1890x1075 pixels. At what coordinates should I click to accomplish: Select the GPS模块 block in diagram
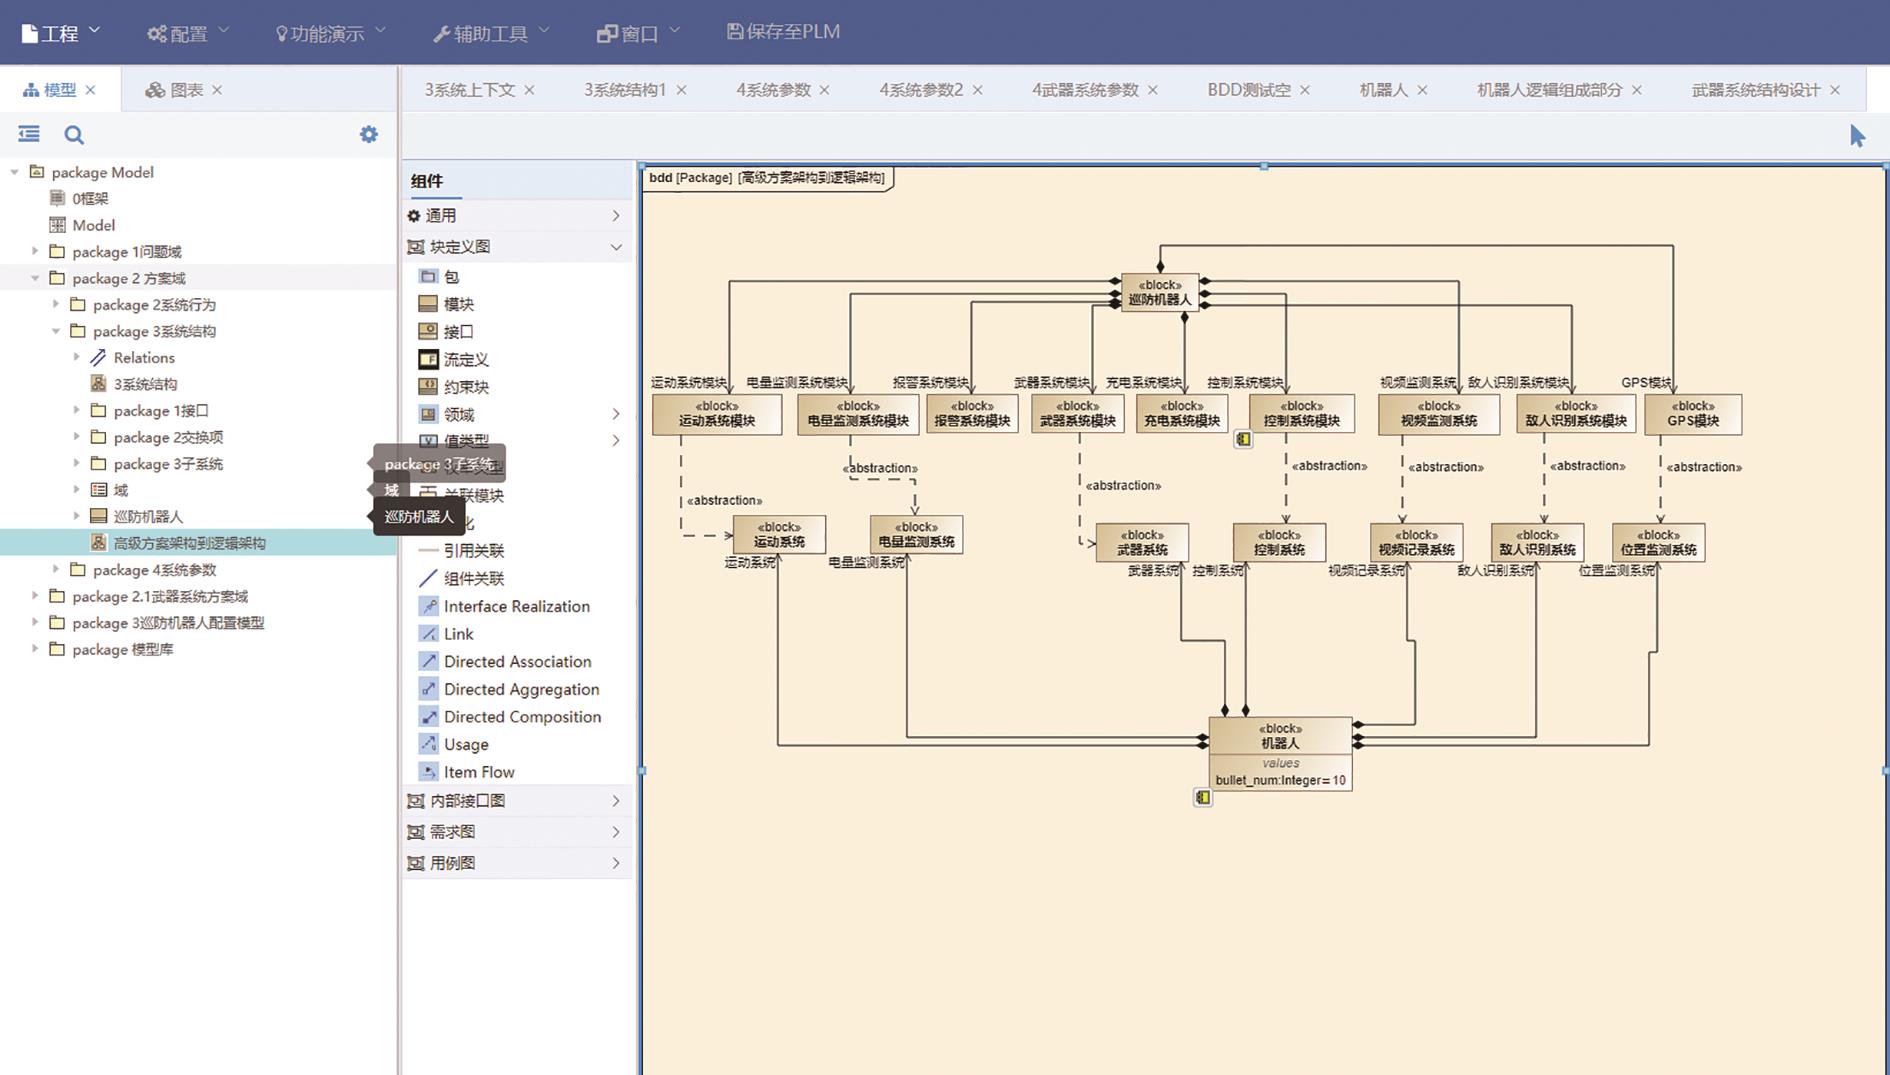1692,414
